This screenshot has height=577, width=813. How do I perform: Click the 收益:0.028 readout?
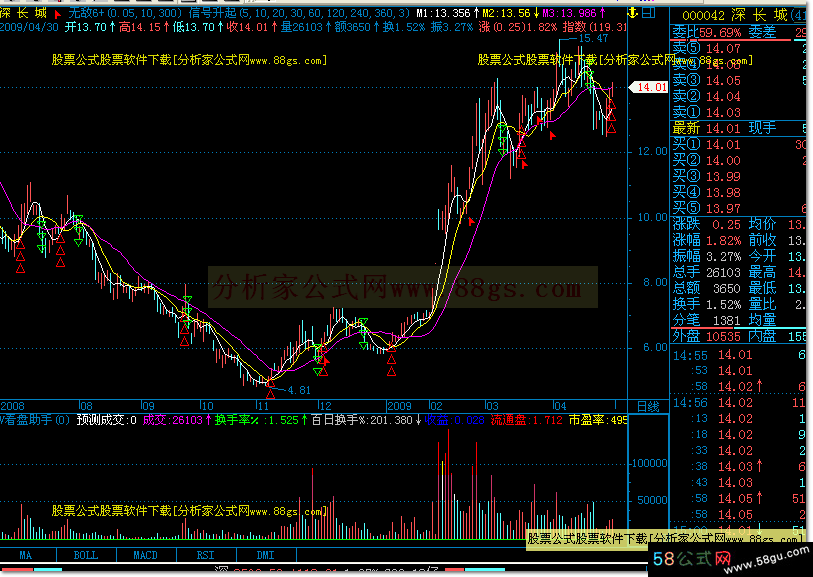click(454, 420)
